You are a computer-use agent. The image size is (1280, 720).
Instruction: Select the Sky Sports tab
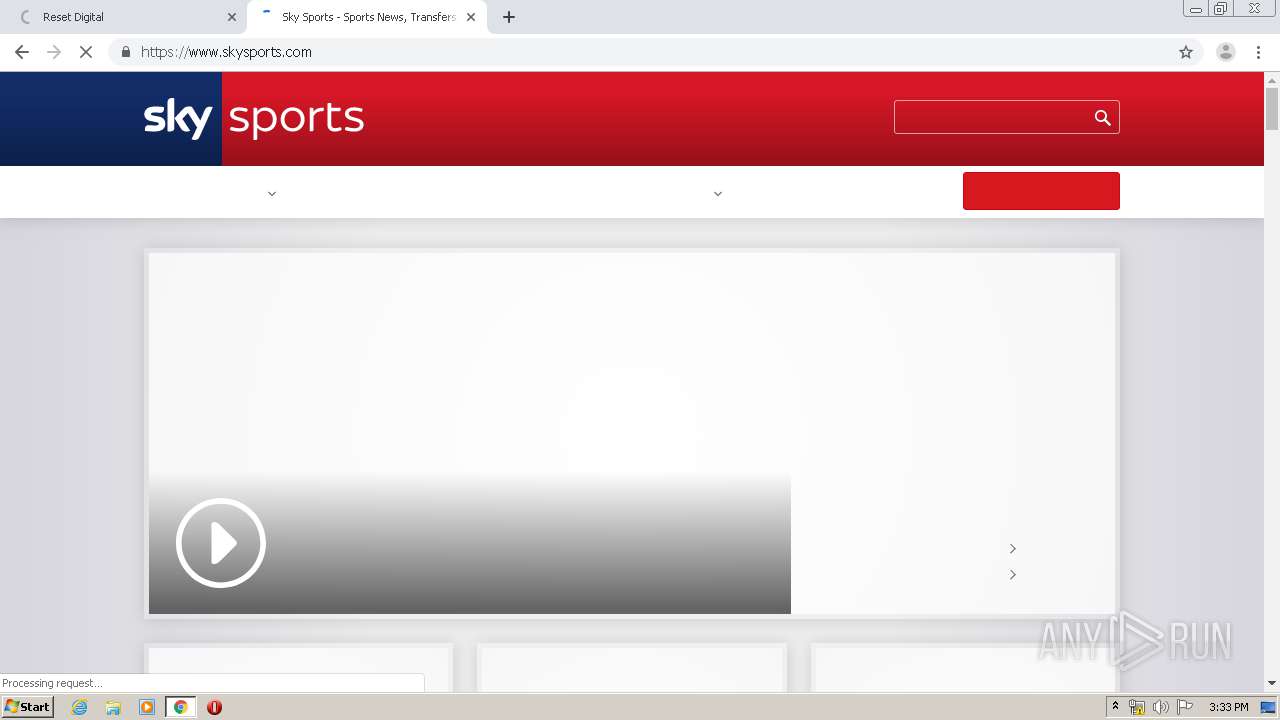click(x=366, y=17)
